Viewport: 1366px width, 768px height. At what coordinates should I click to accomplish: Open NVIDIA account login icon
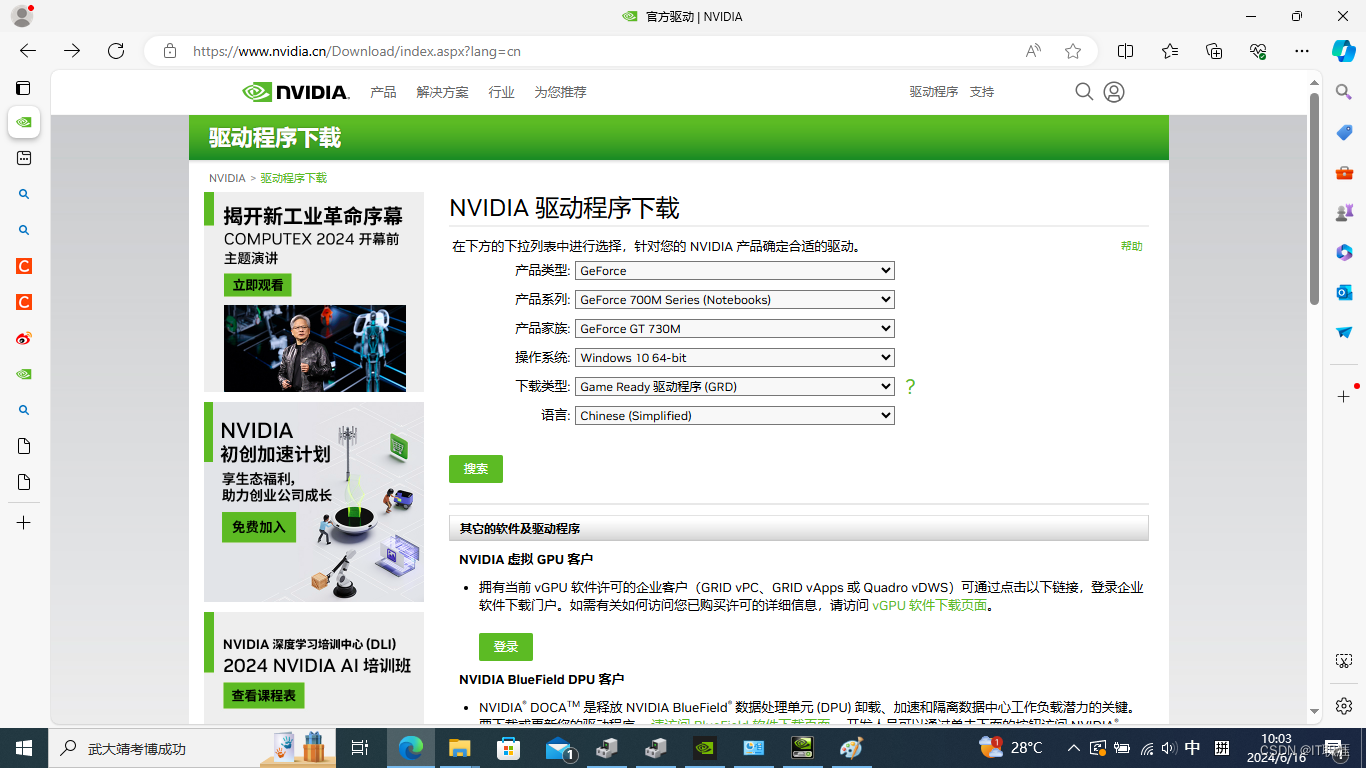(1114, 92)
